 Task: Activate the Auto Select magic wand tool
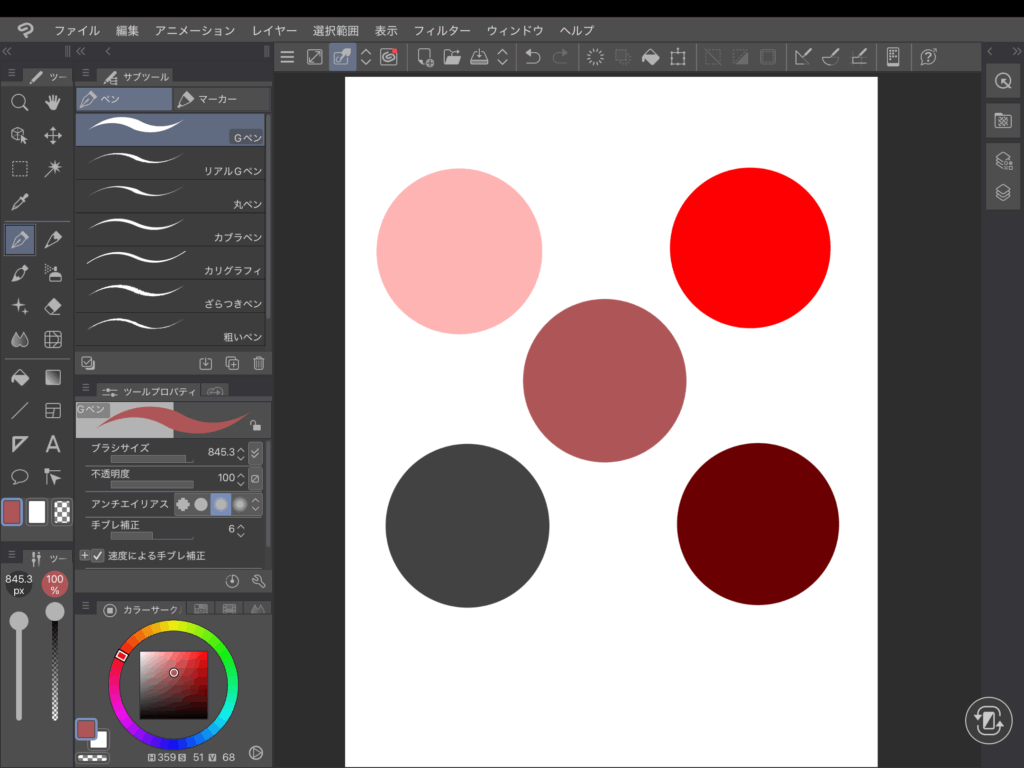54,168
